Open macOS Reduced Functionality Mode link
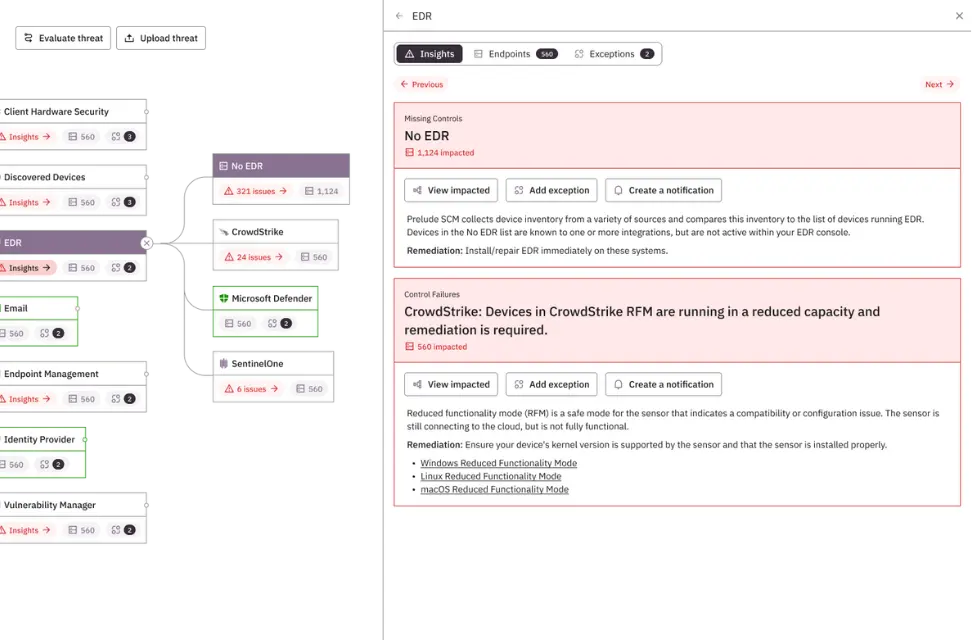 [495, 489]
